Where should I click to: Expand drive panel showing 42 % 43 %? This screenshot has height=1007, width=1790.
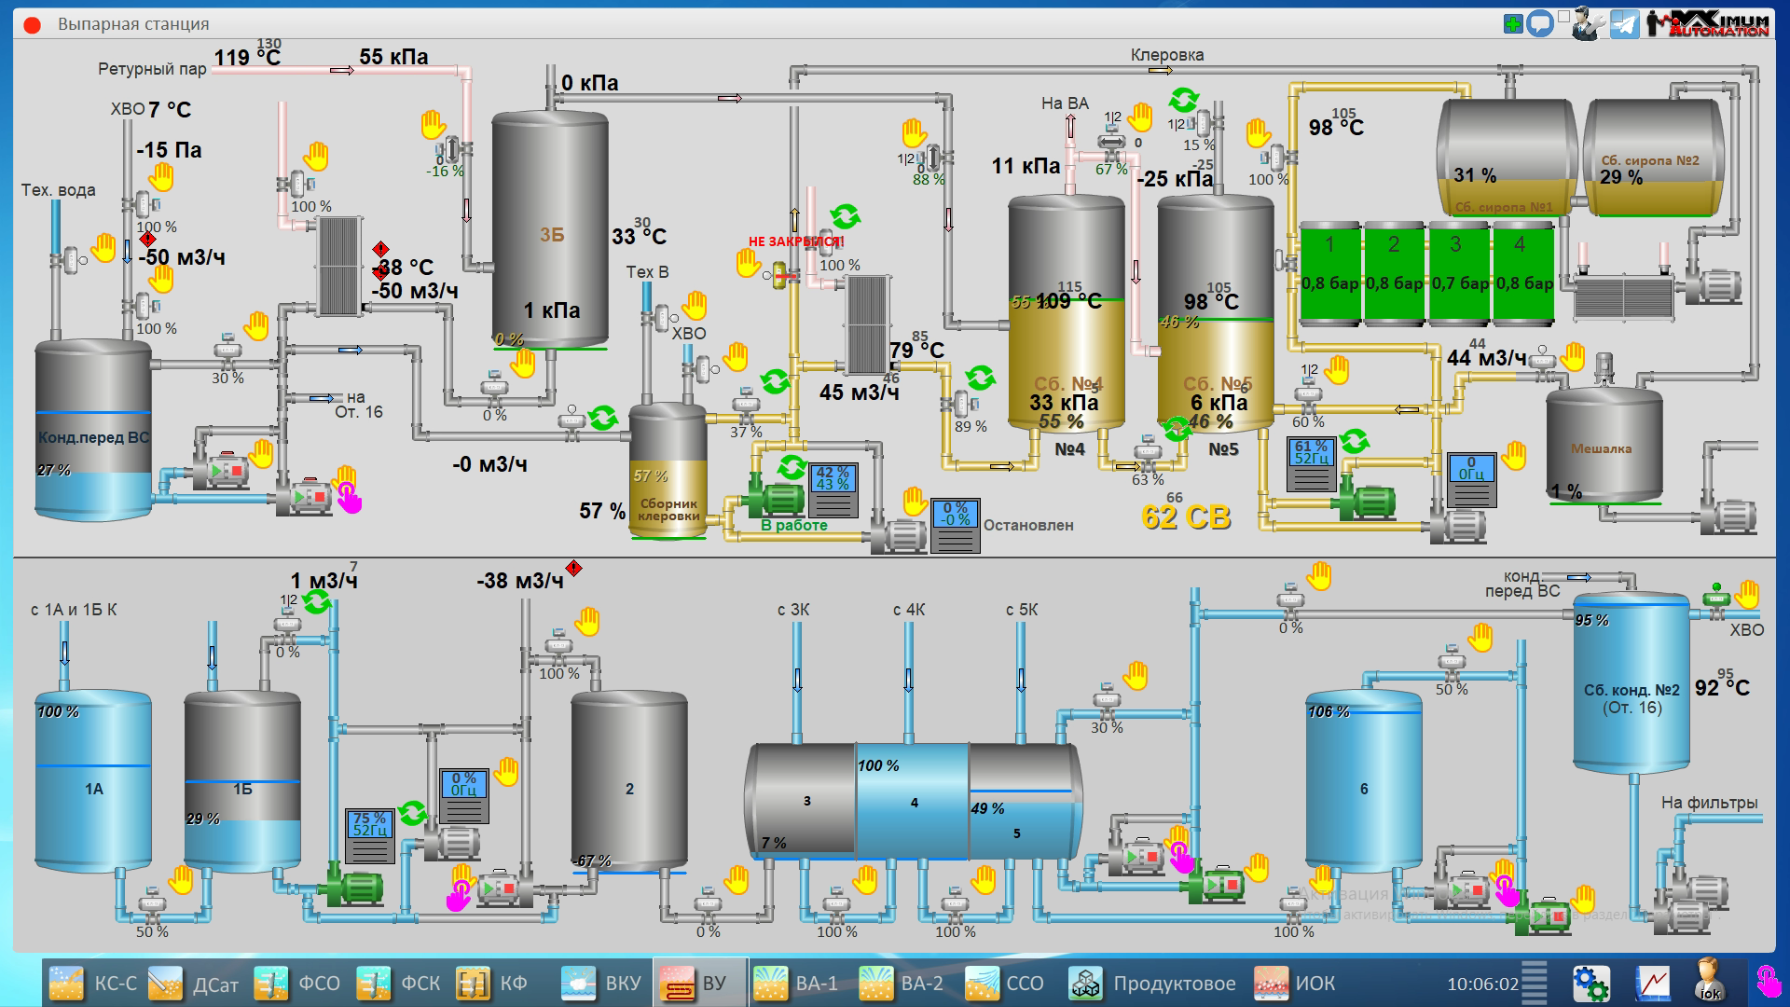pyautogui.click(x=832, y=490)
